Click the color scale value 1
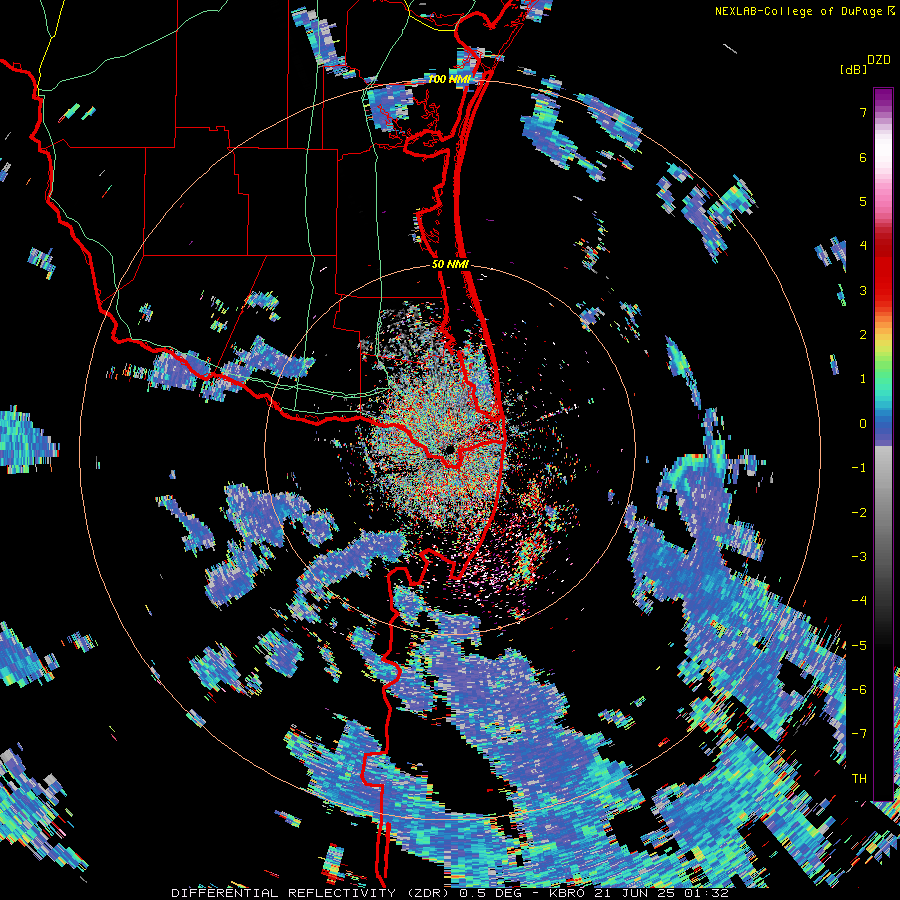The image size is (900, 900). [863, 379]
